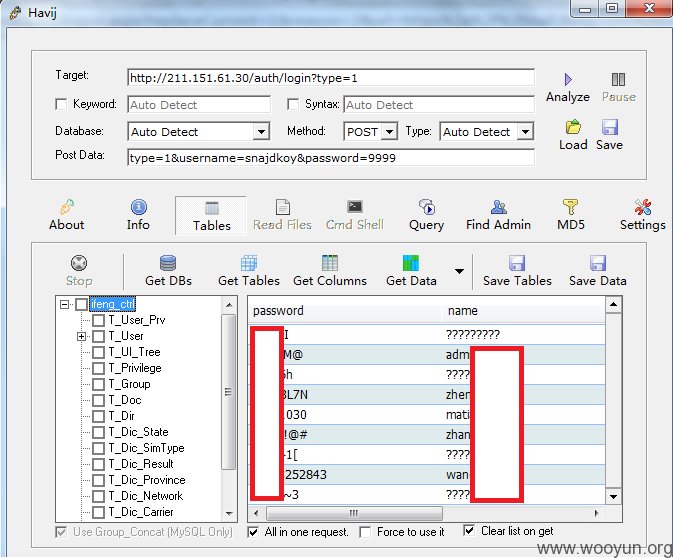Click the Stop icon

coord(79,263)
